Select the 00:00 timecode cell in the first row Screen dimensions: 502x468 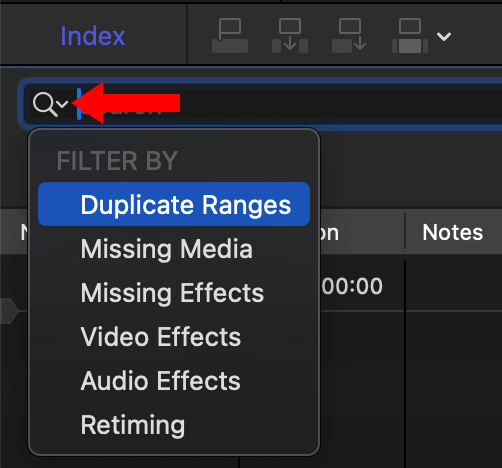pyautogui.click(x=353, y=286)
